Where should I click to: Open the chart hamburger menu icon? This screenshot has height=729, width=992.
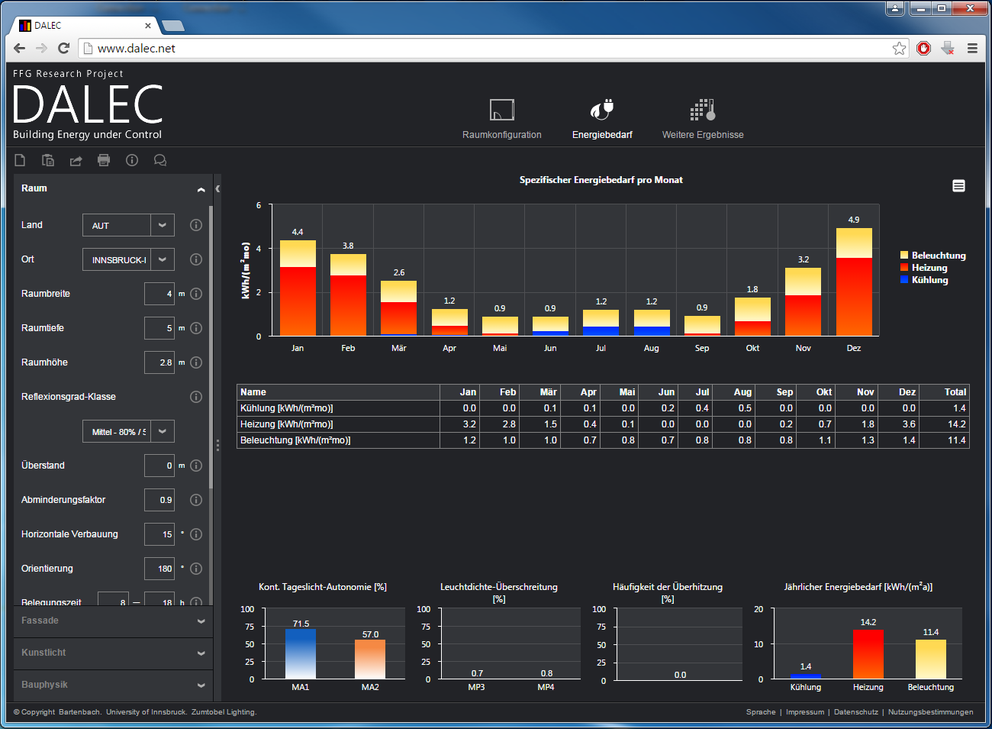958,186
